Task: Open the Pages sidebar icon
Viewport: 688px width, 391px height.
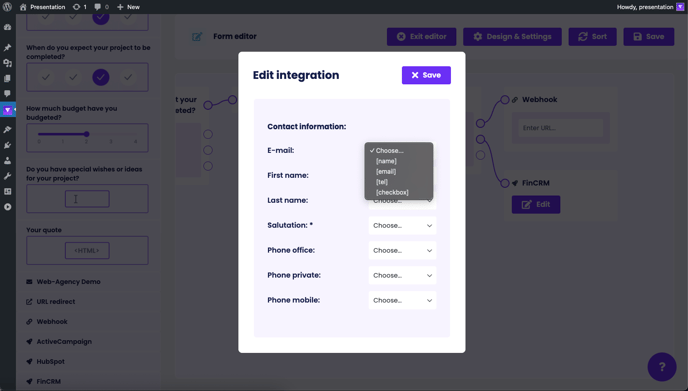Action: pyautogui.click(x=7, y=79)
